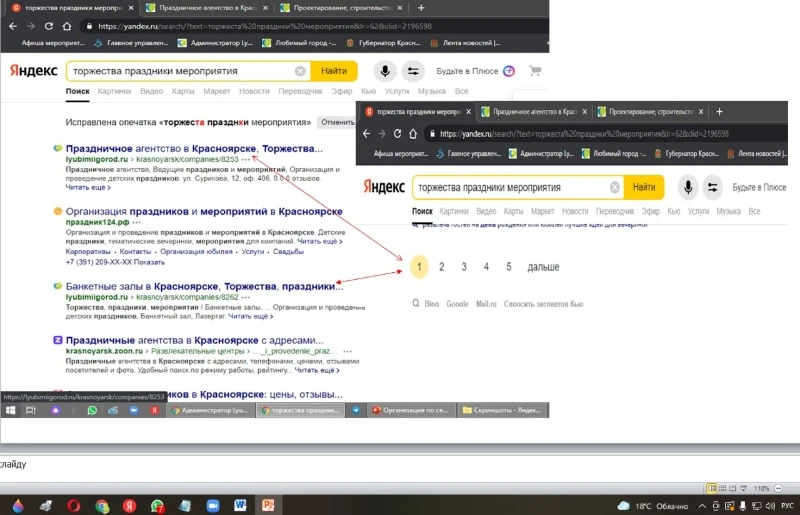Switch the РУС keyboard language indicator
The image size is (800, 515).
coord(787,506)
